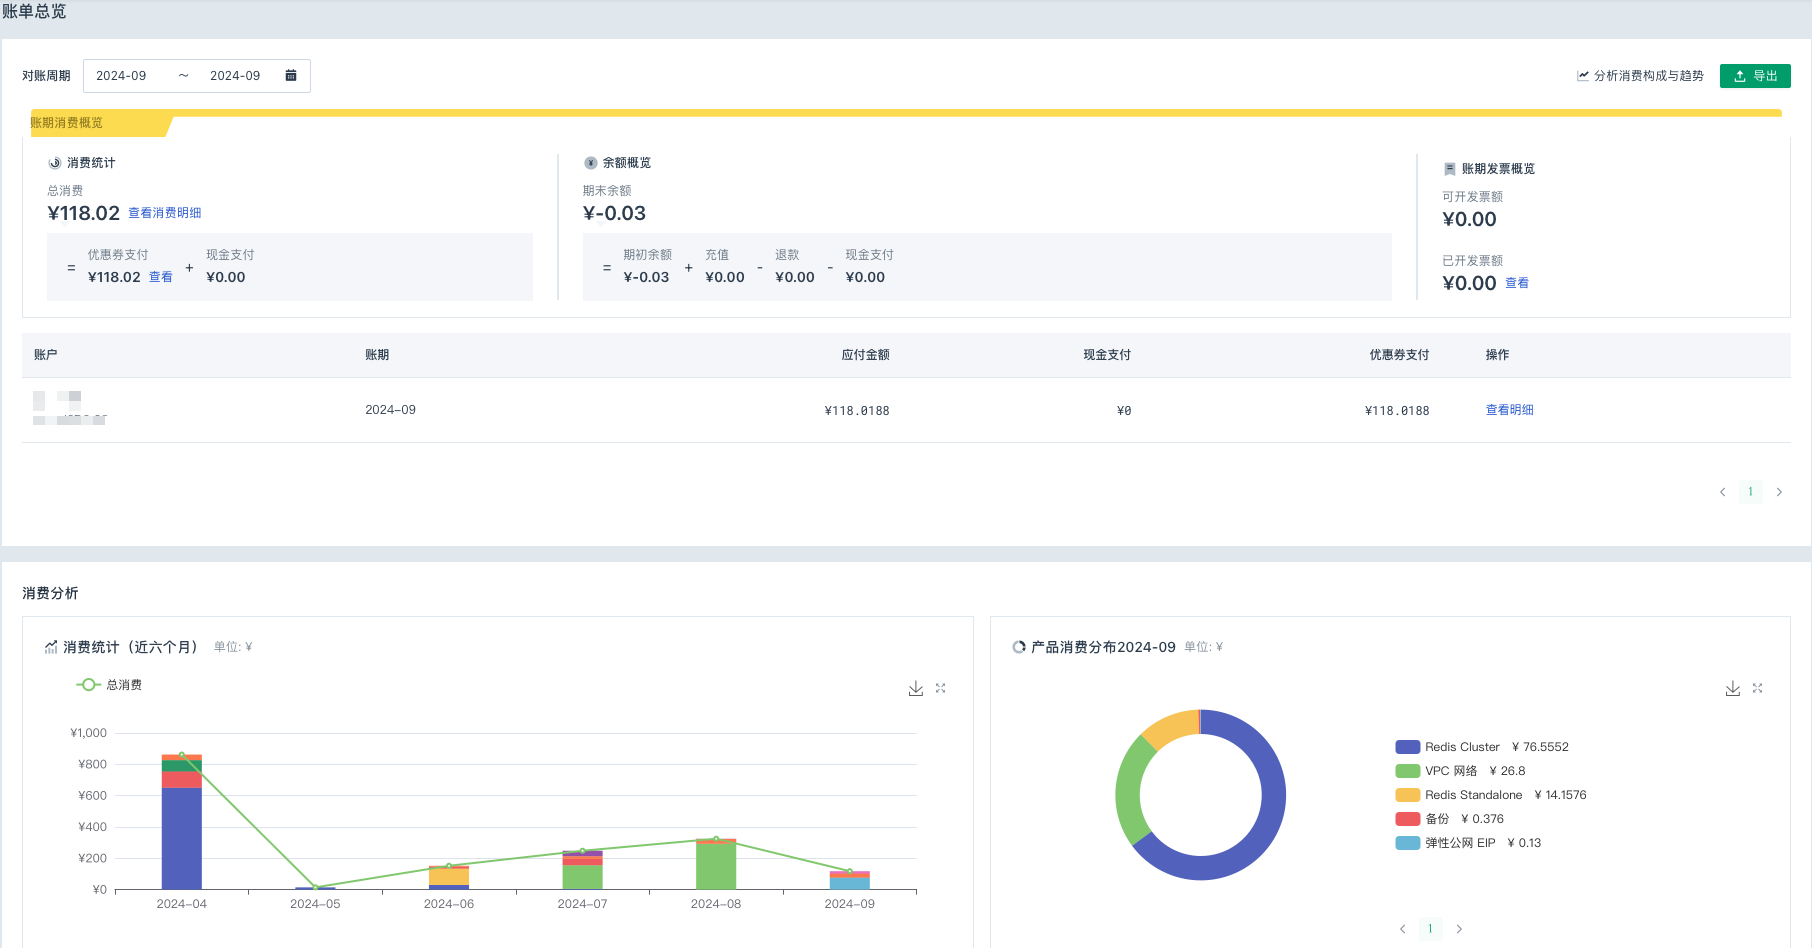This screenshot has height=948, width=1812.
Task: Click the green 导出 export button
Action: point(1755,76)
